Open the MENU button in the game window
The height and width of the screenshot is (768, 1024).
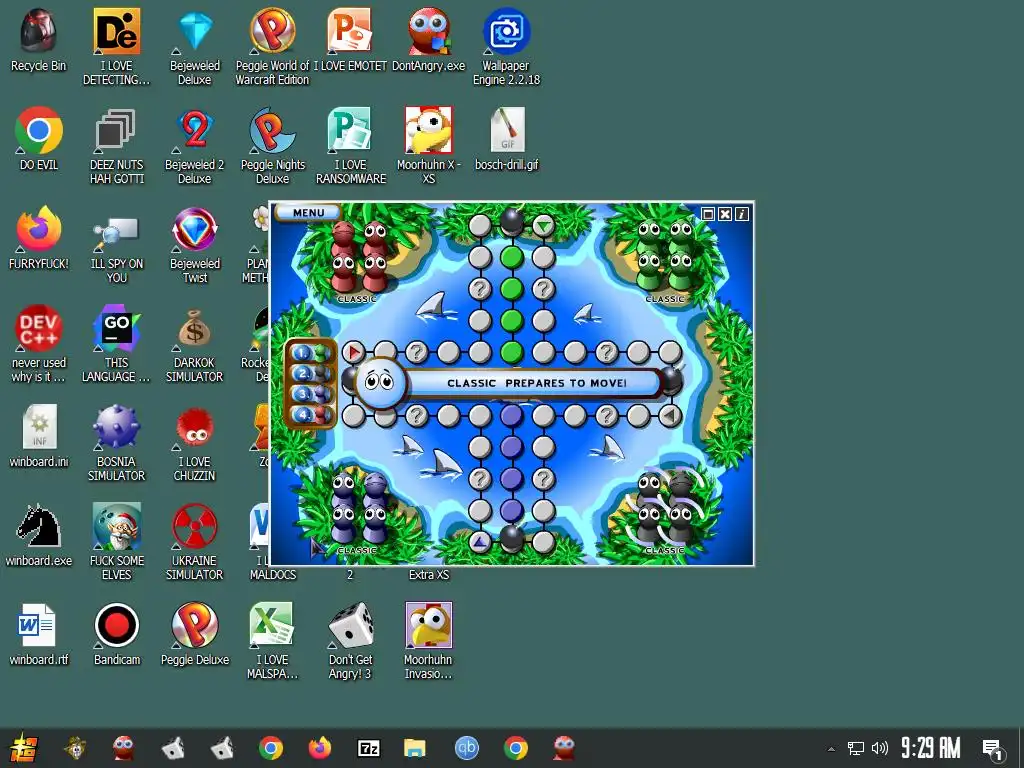pos(308,212)
